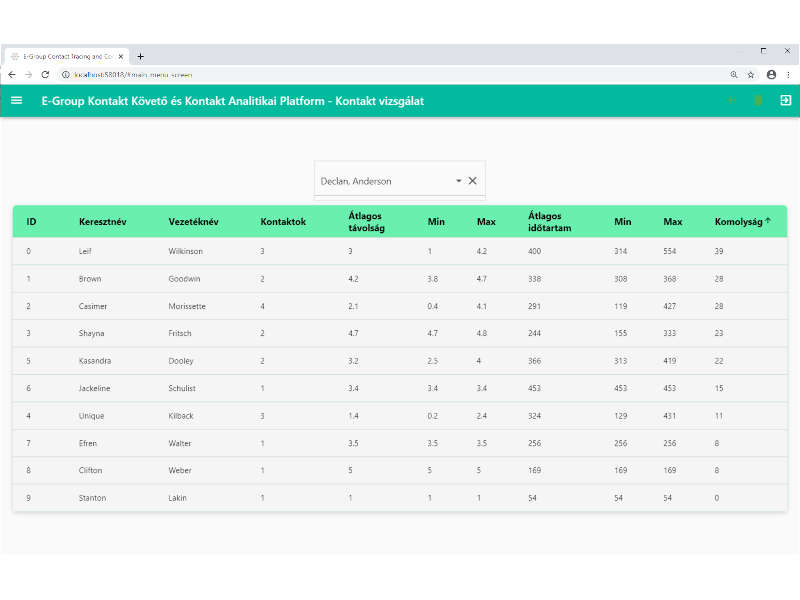The width and height of the screenshot is (800, 600).
Task: Go back with the browser back arrow
Action: click(x=12, y=74)
